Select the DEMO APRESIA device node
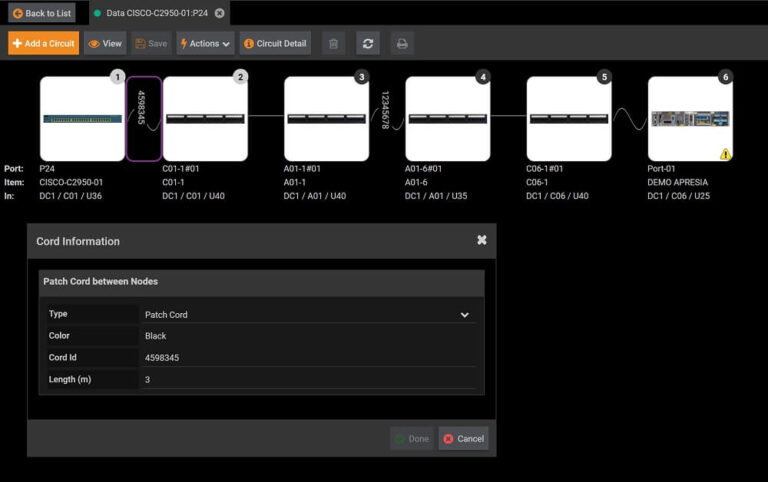The width and height of the screenshot is (768, 482). coord(690,119)
